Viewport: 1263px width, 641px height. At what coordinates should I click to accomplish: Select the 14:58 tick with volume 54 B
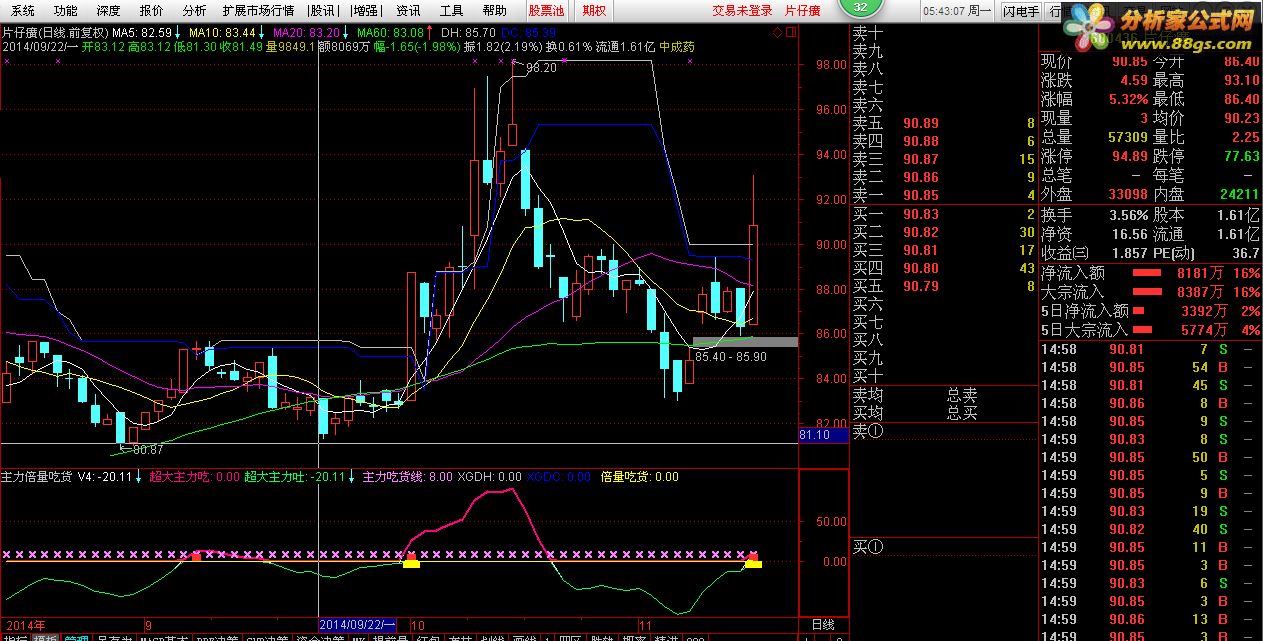pyautogui.click(x=1151, y=368)
